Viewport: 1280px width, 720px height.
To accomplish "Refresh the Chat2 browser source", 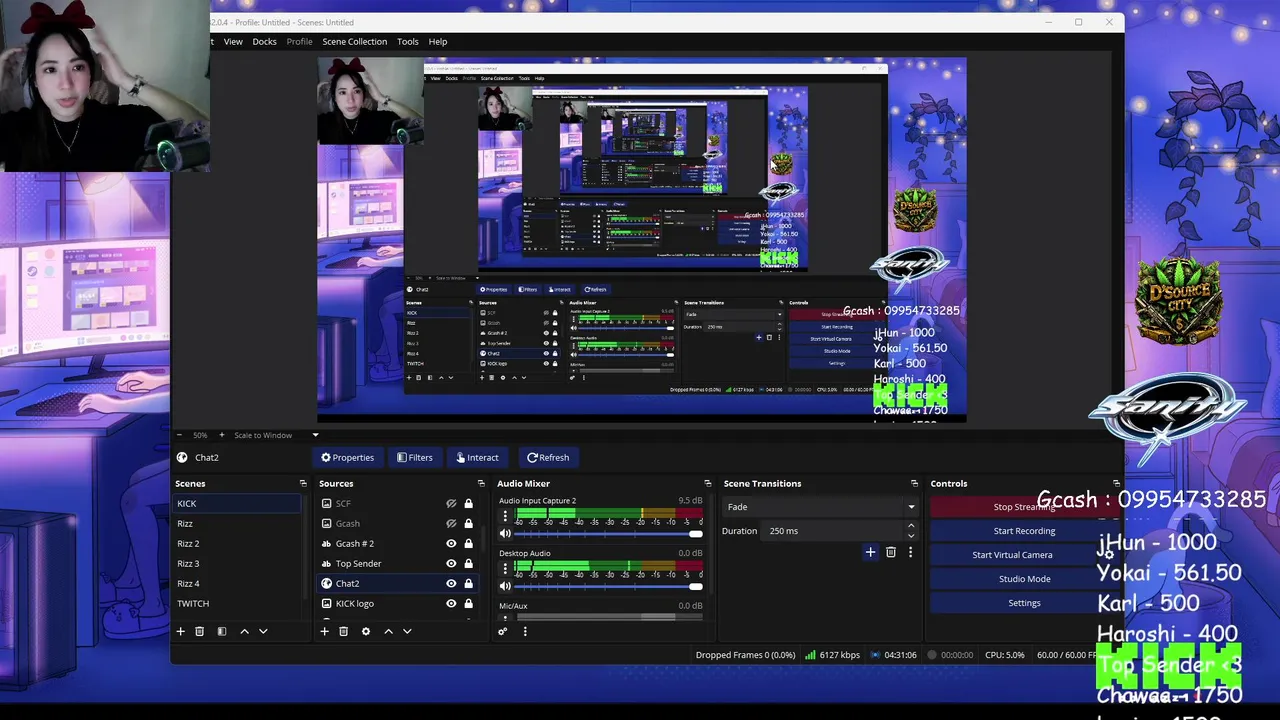I will (548, 458).
